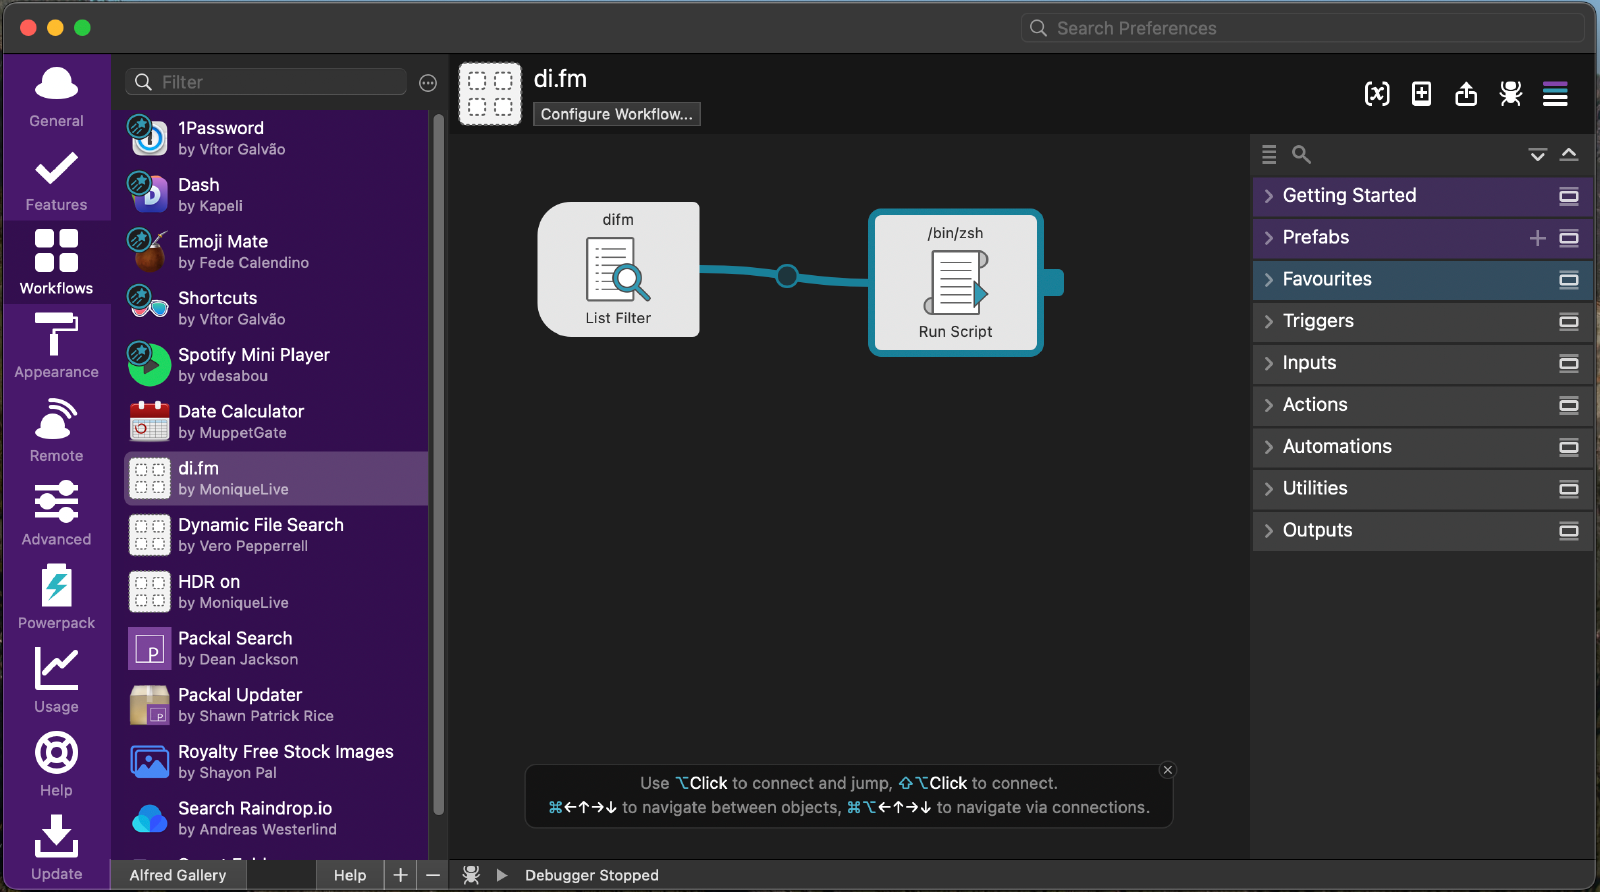Open the Advanced preferences tab
The width and height of the screenshot is (1600, 892).
56,515
